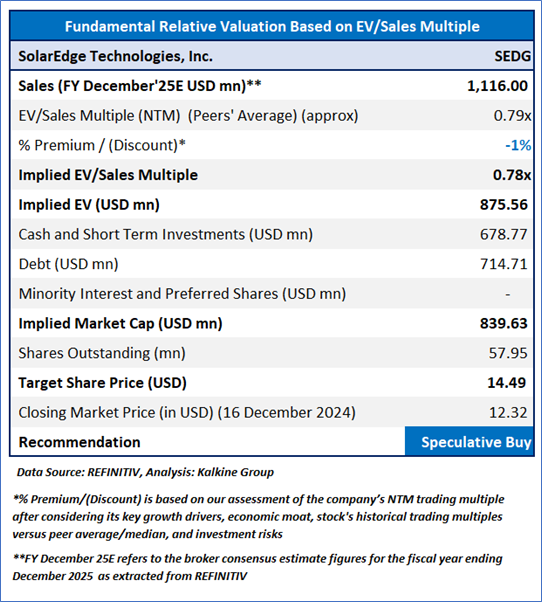Click the Implied EV/Sales Multiple 0.78x value
This screenshot has width=542, height=602.
pos(512,175)
